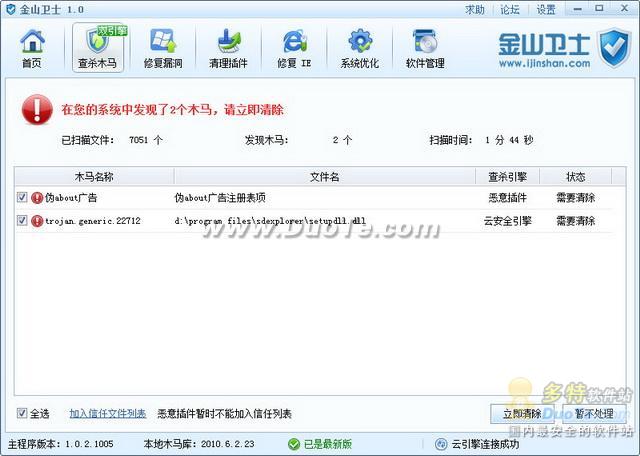640x456 pixels.
Task: Open the 设置 settings menu
Action: pos(546,9)
